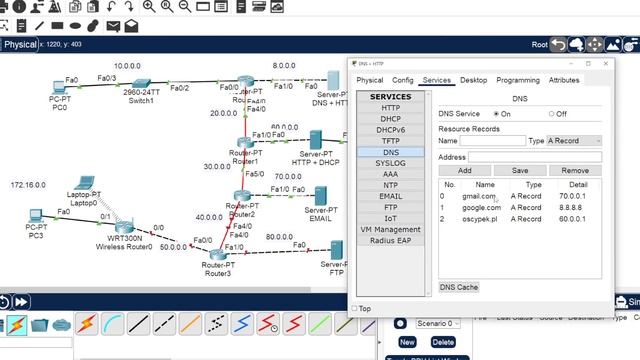Switch to the Config tab

(x=403, y=80)
